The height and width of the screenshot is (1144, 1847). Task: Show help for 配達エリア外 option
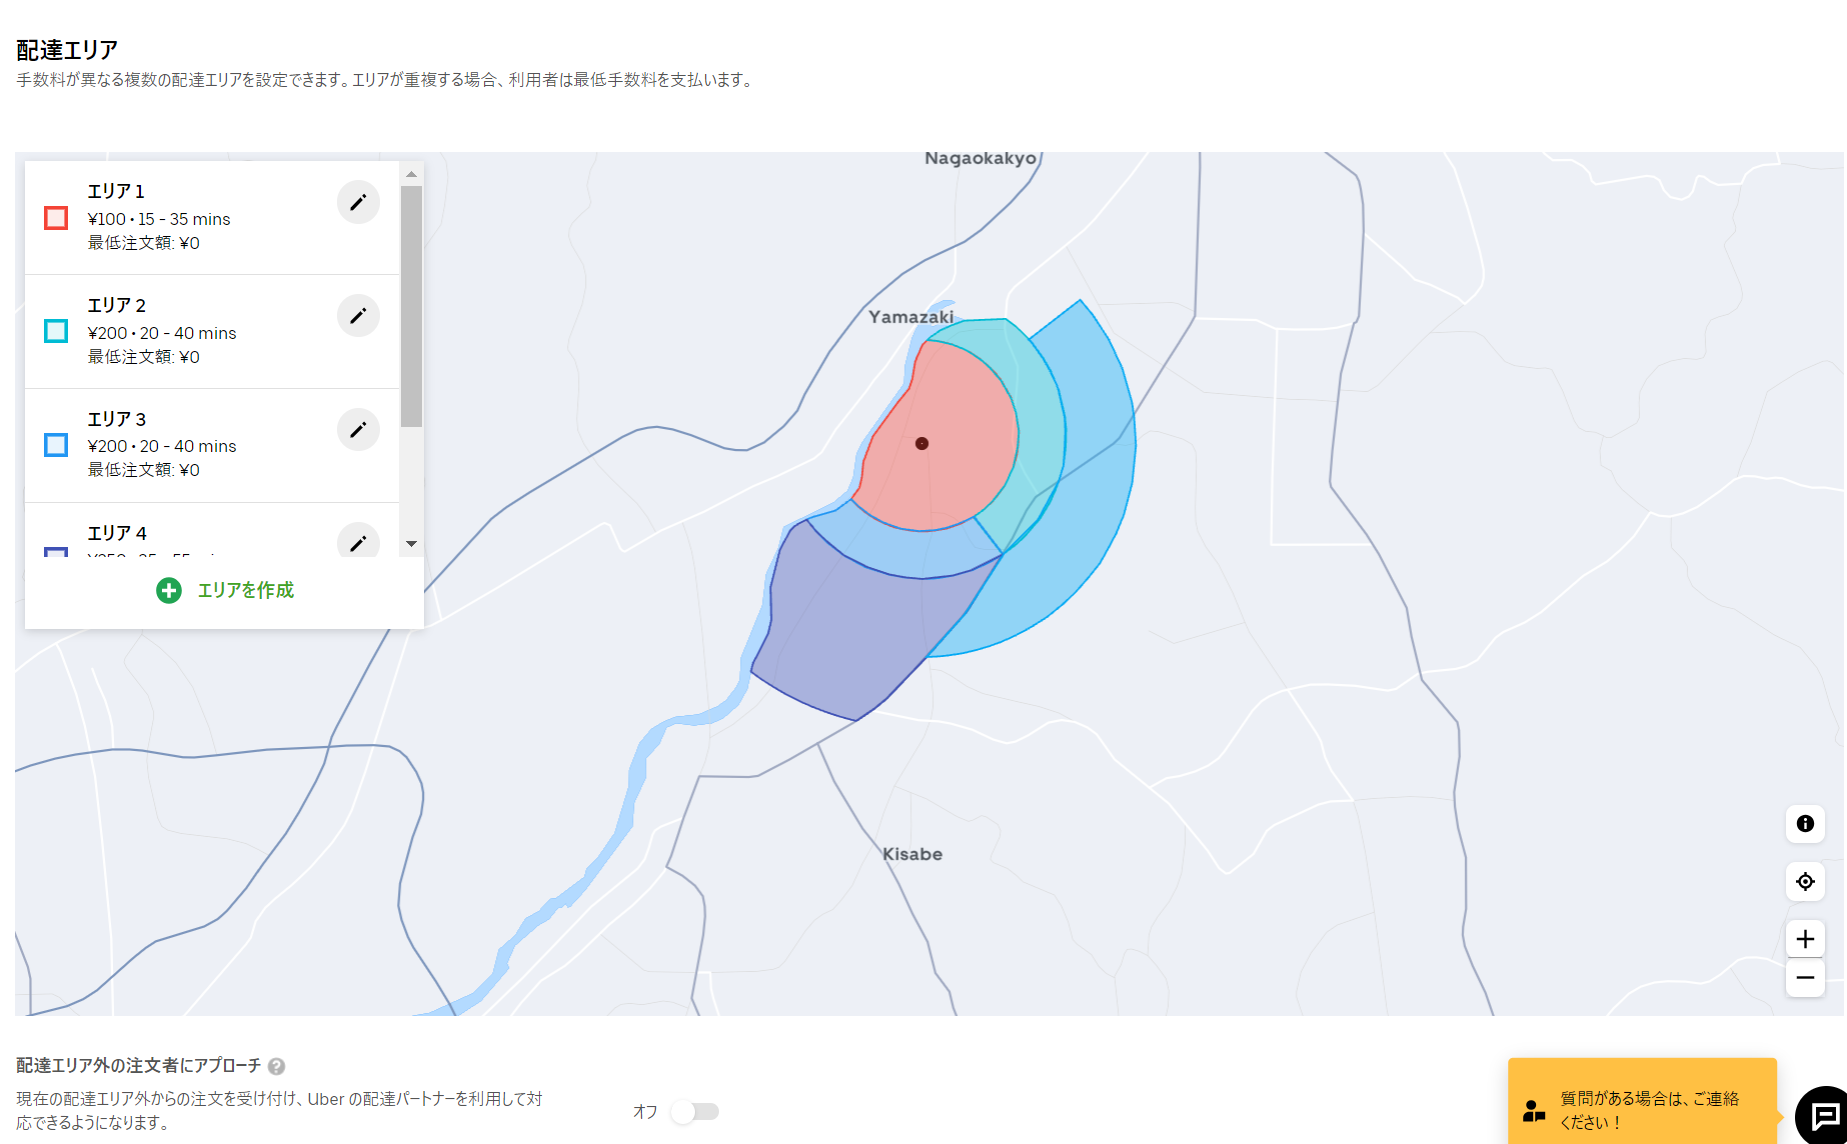pos(277,1066)
